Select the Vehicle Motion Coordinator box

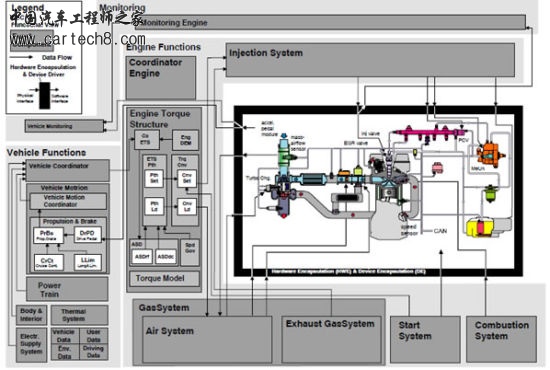click(68, 201)
